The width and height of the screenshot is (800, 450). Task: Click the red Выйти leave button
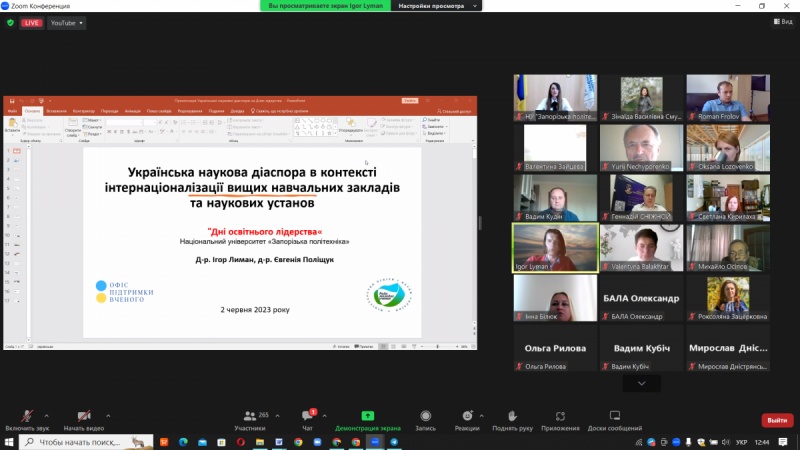click(777, 420)
